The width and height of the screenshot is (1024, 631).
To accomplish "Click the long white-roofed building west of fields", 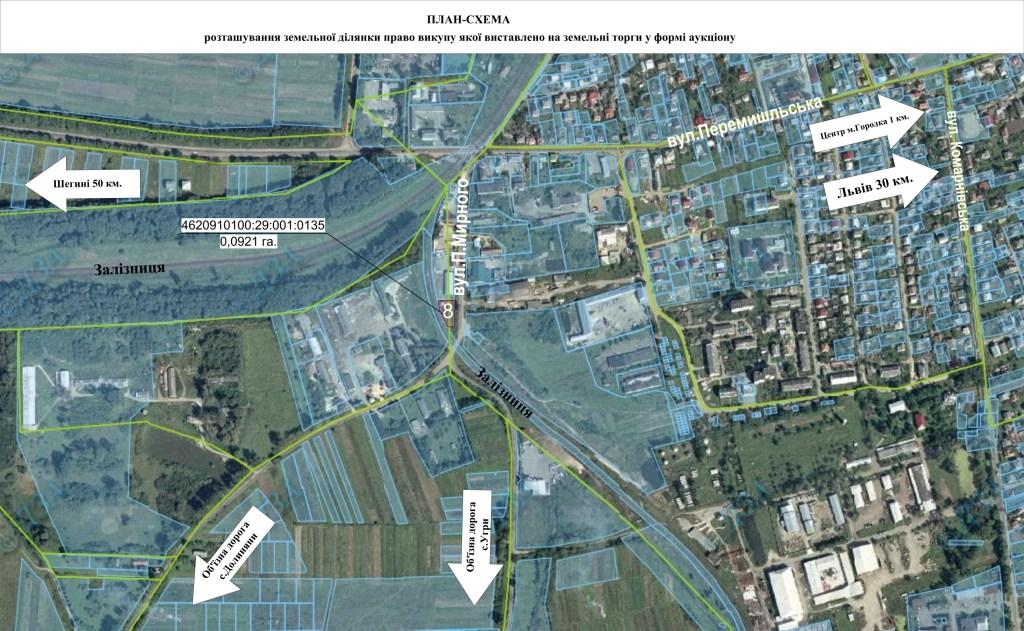I will click(29, 396).
